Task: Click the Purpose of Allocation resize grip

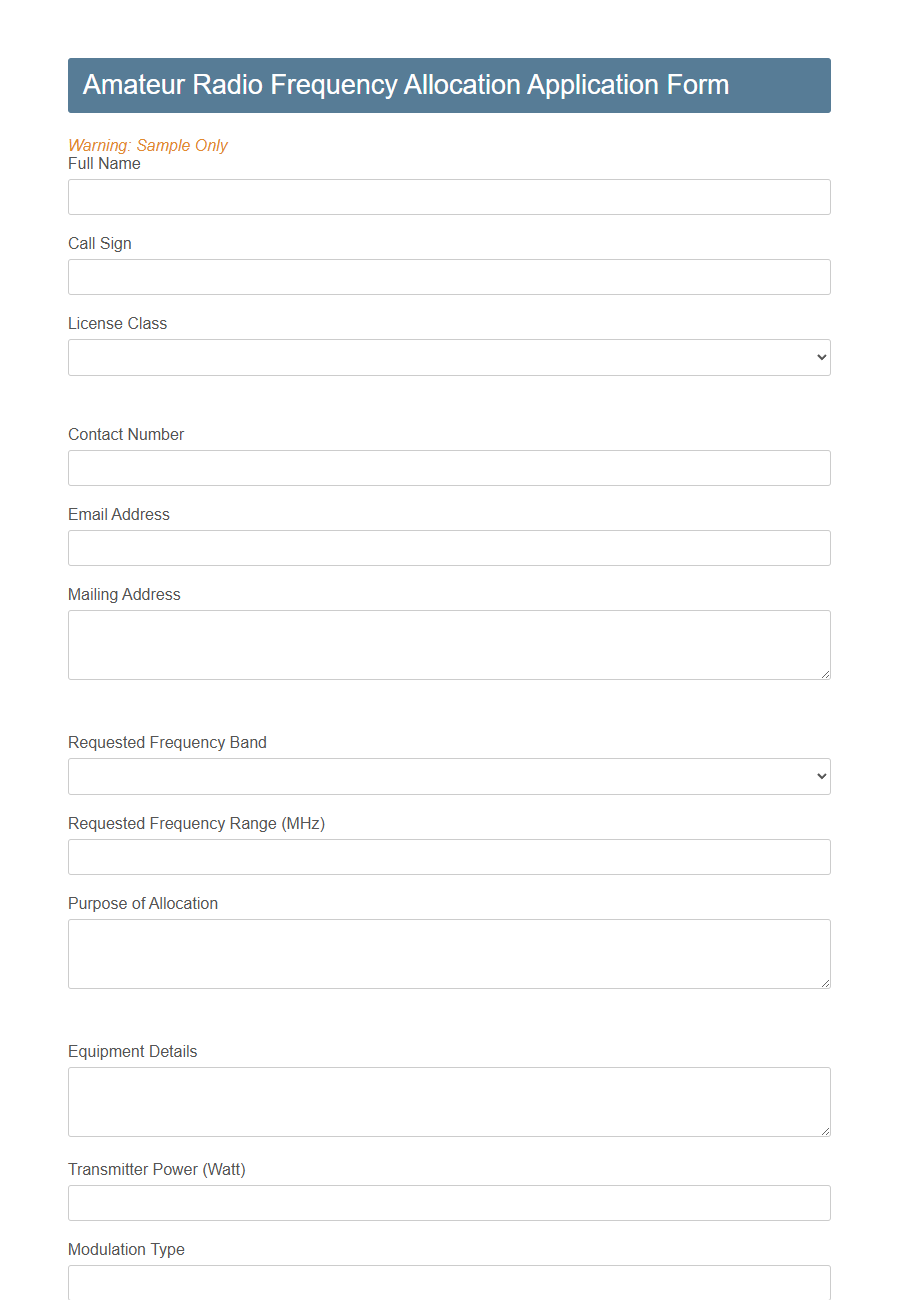Action: [826, 985]
